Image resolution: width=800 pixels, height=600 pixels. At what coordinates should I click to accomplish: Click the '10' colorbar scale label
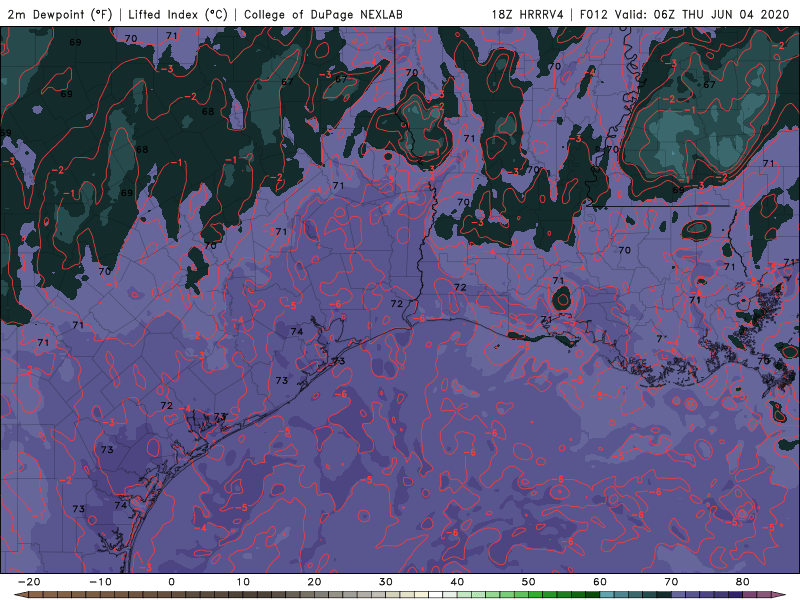pos(243,582)
